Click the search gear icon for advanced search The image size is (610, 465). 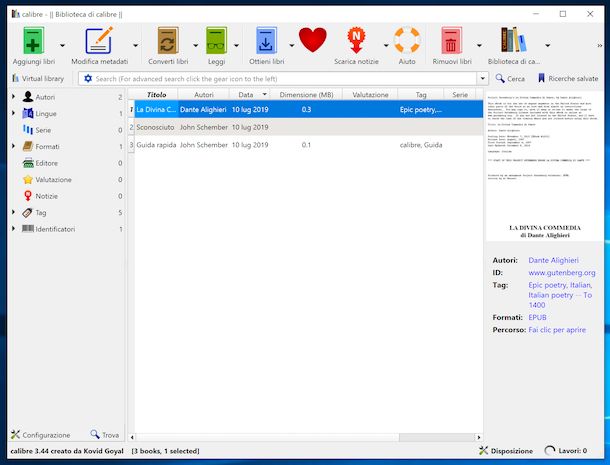88,79
